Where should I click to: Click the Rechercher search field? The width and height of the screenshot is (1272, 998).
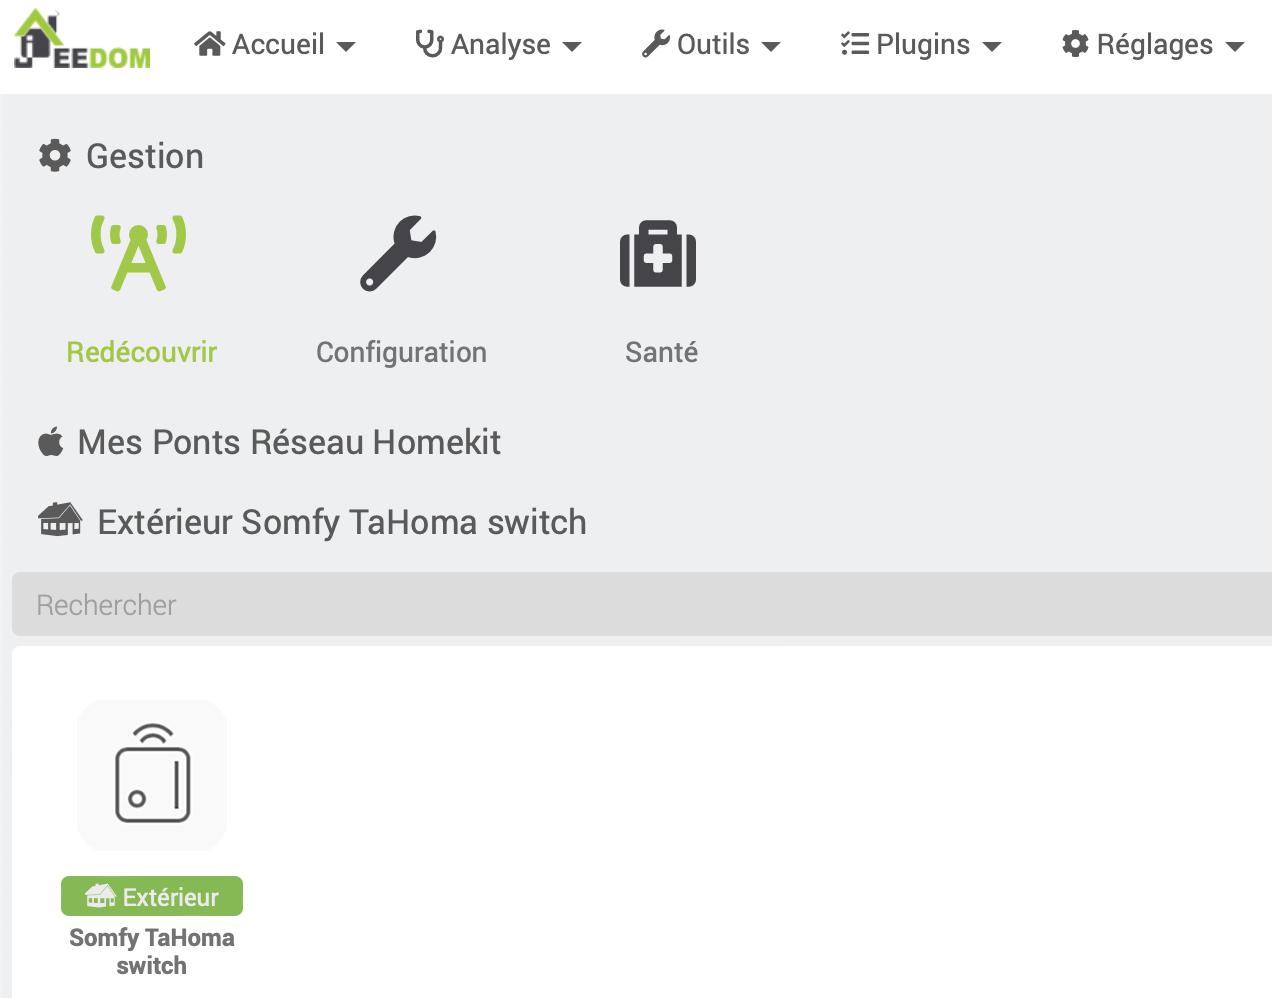[640, 605]
